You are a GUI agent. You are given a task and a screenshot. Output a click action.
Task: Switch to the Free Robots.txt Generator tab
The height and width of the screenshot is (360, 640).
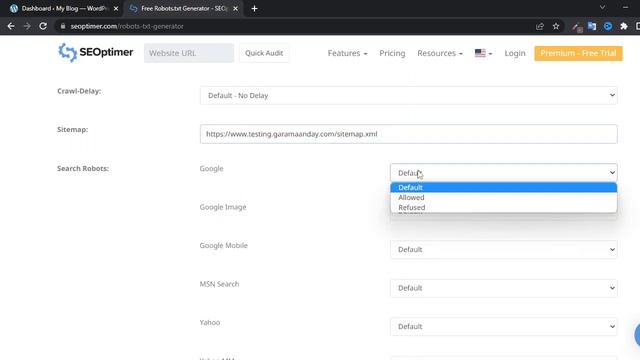(x=184, y=9)
